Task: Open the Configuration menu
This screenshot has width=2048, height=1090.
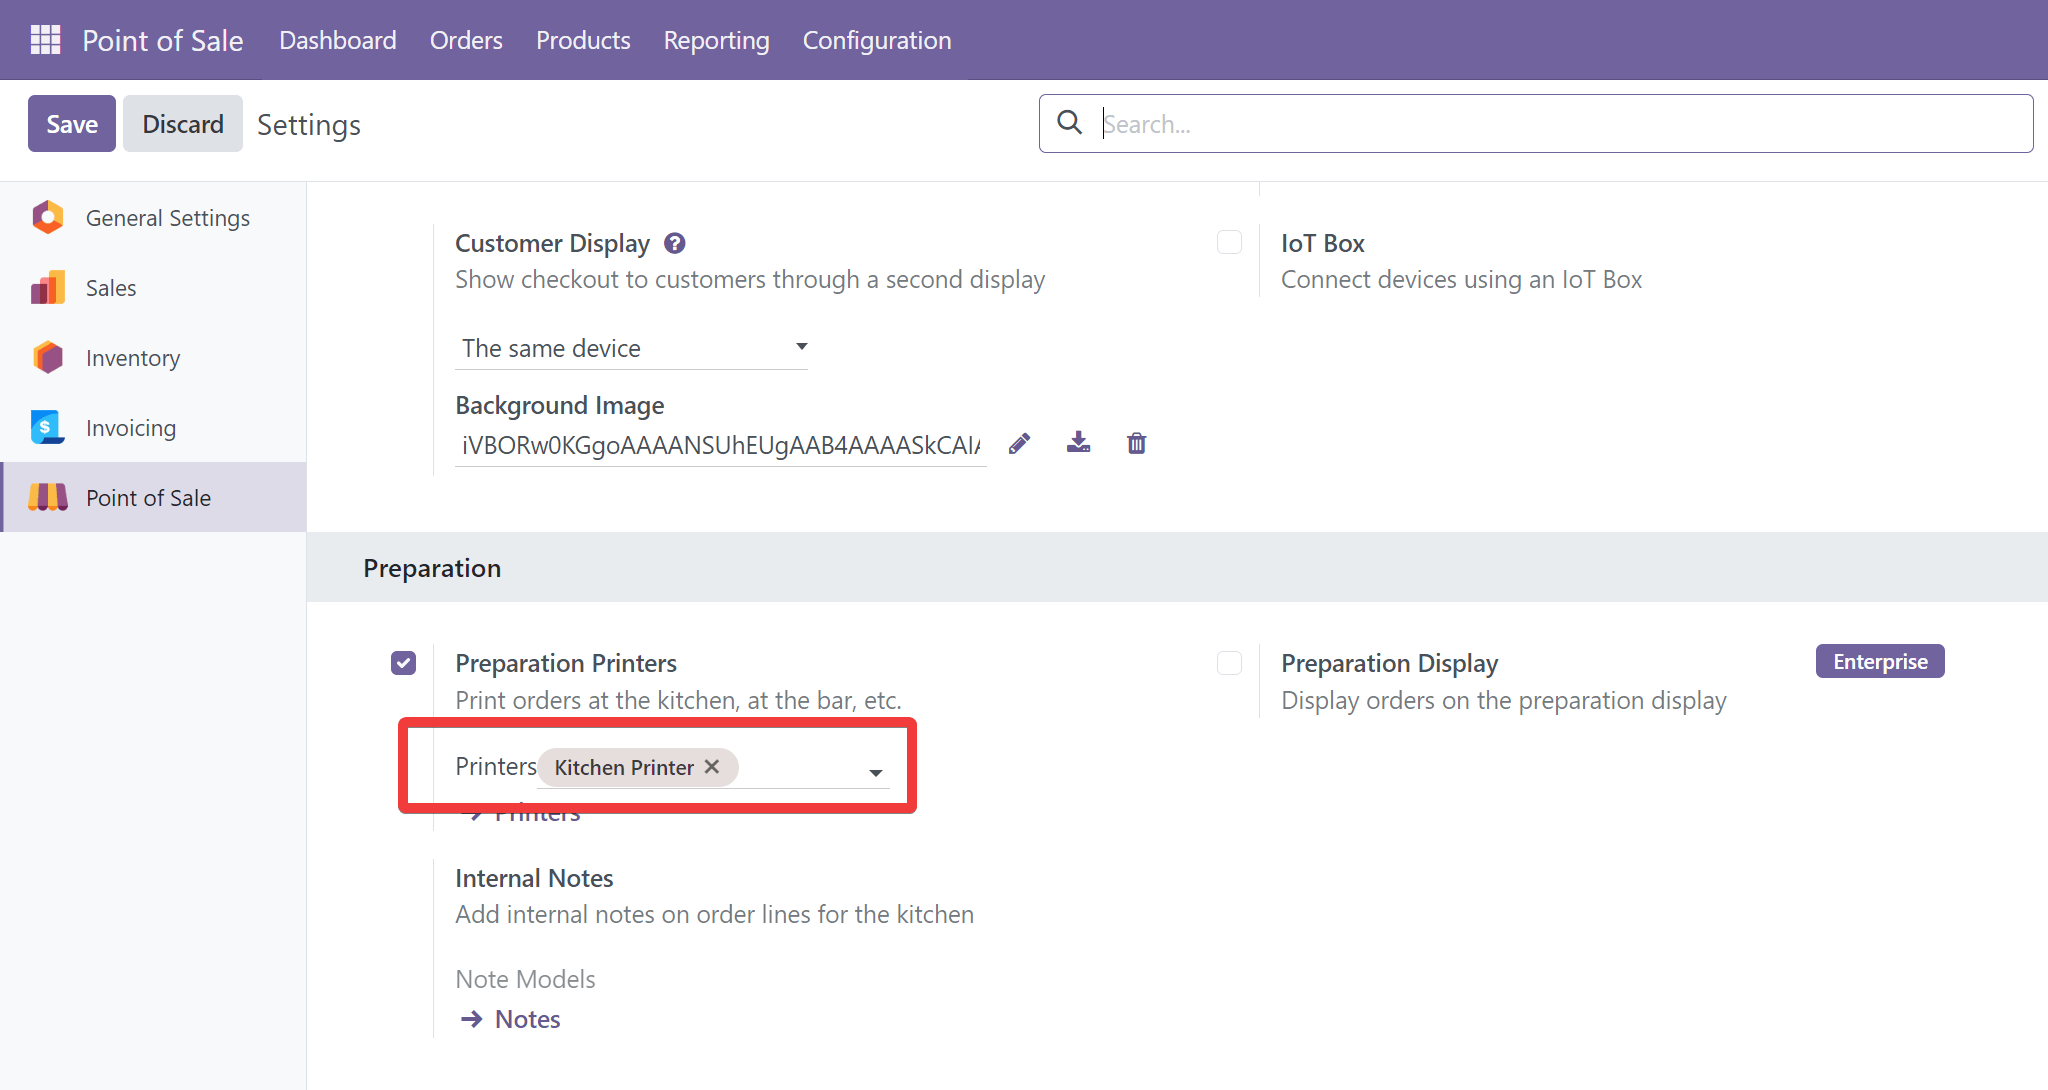Action: click(x=876, y=40)
